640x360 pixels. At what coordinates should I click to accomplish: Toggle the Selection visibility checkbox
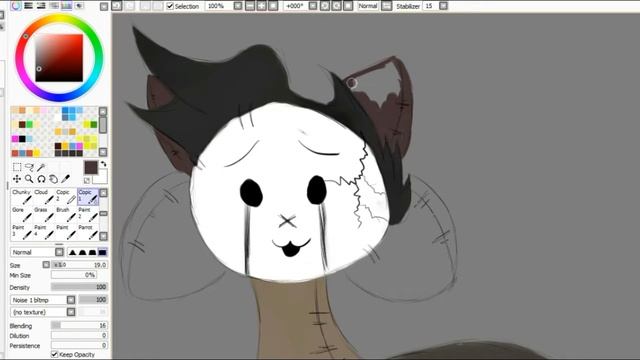click(x=170, y=6)
